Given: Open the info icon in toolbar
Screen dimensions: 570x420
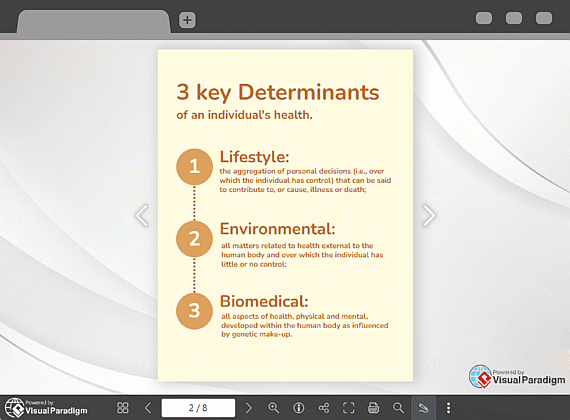Looking at the screenshot, I should click(298, 408).
